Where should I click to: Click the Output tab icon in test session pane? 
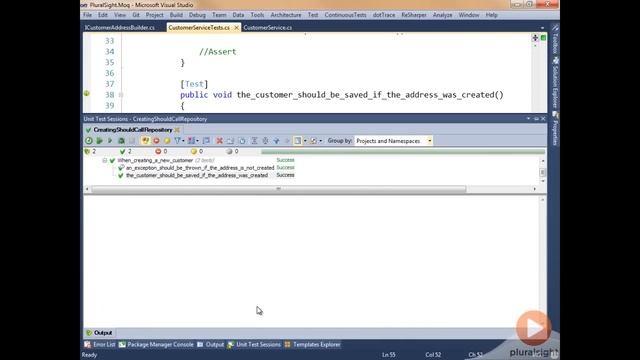click(x=89, y=333)
